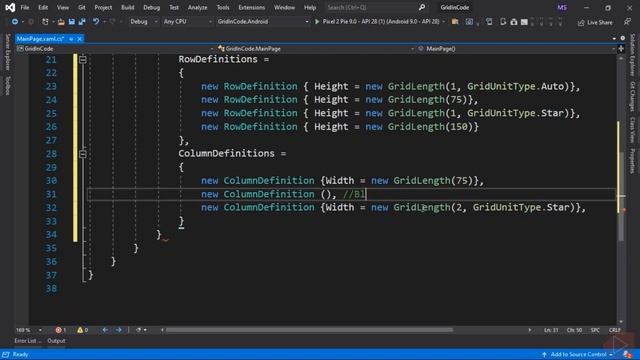Click the Navigate Backward toolbar icon
Image resolution: width=640 pixels, height=360 pixels.
coord(14,22)
